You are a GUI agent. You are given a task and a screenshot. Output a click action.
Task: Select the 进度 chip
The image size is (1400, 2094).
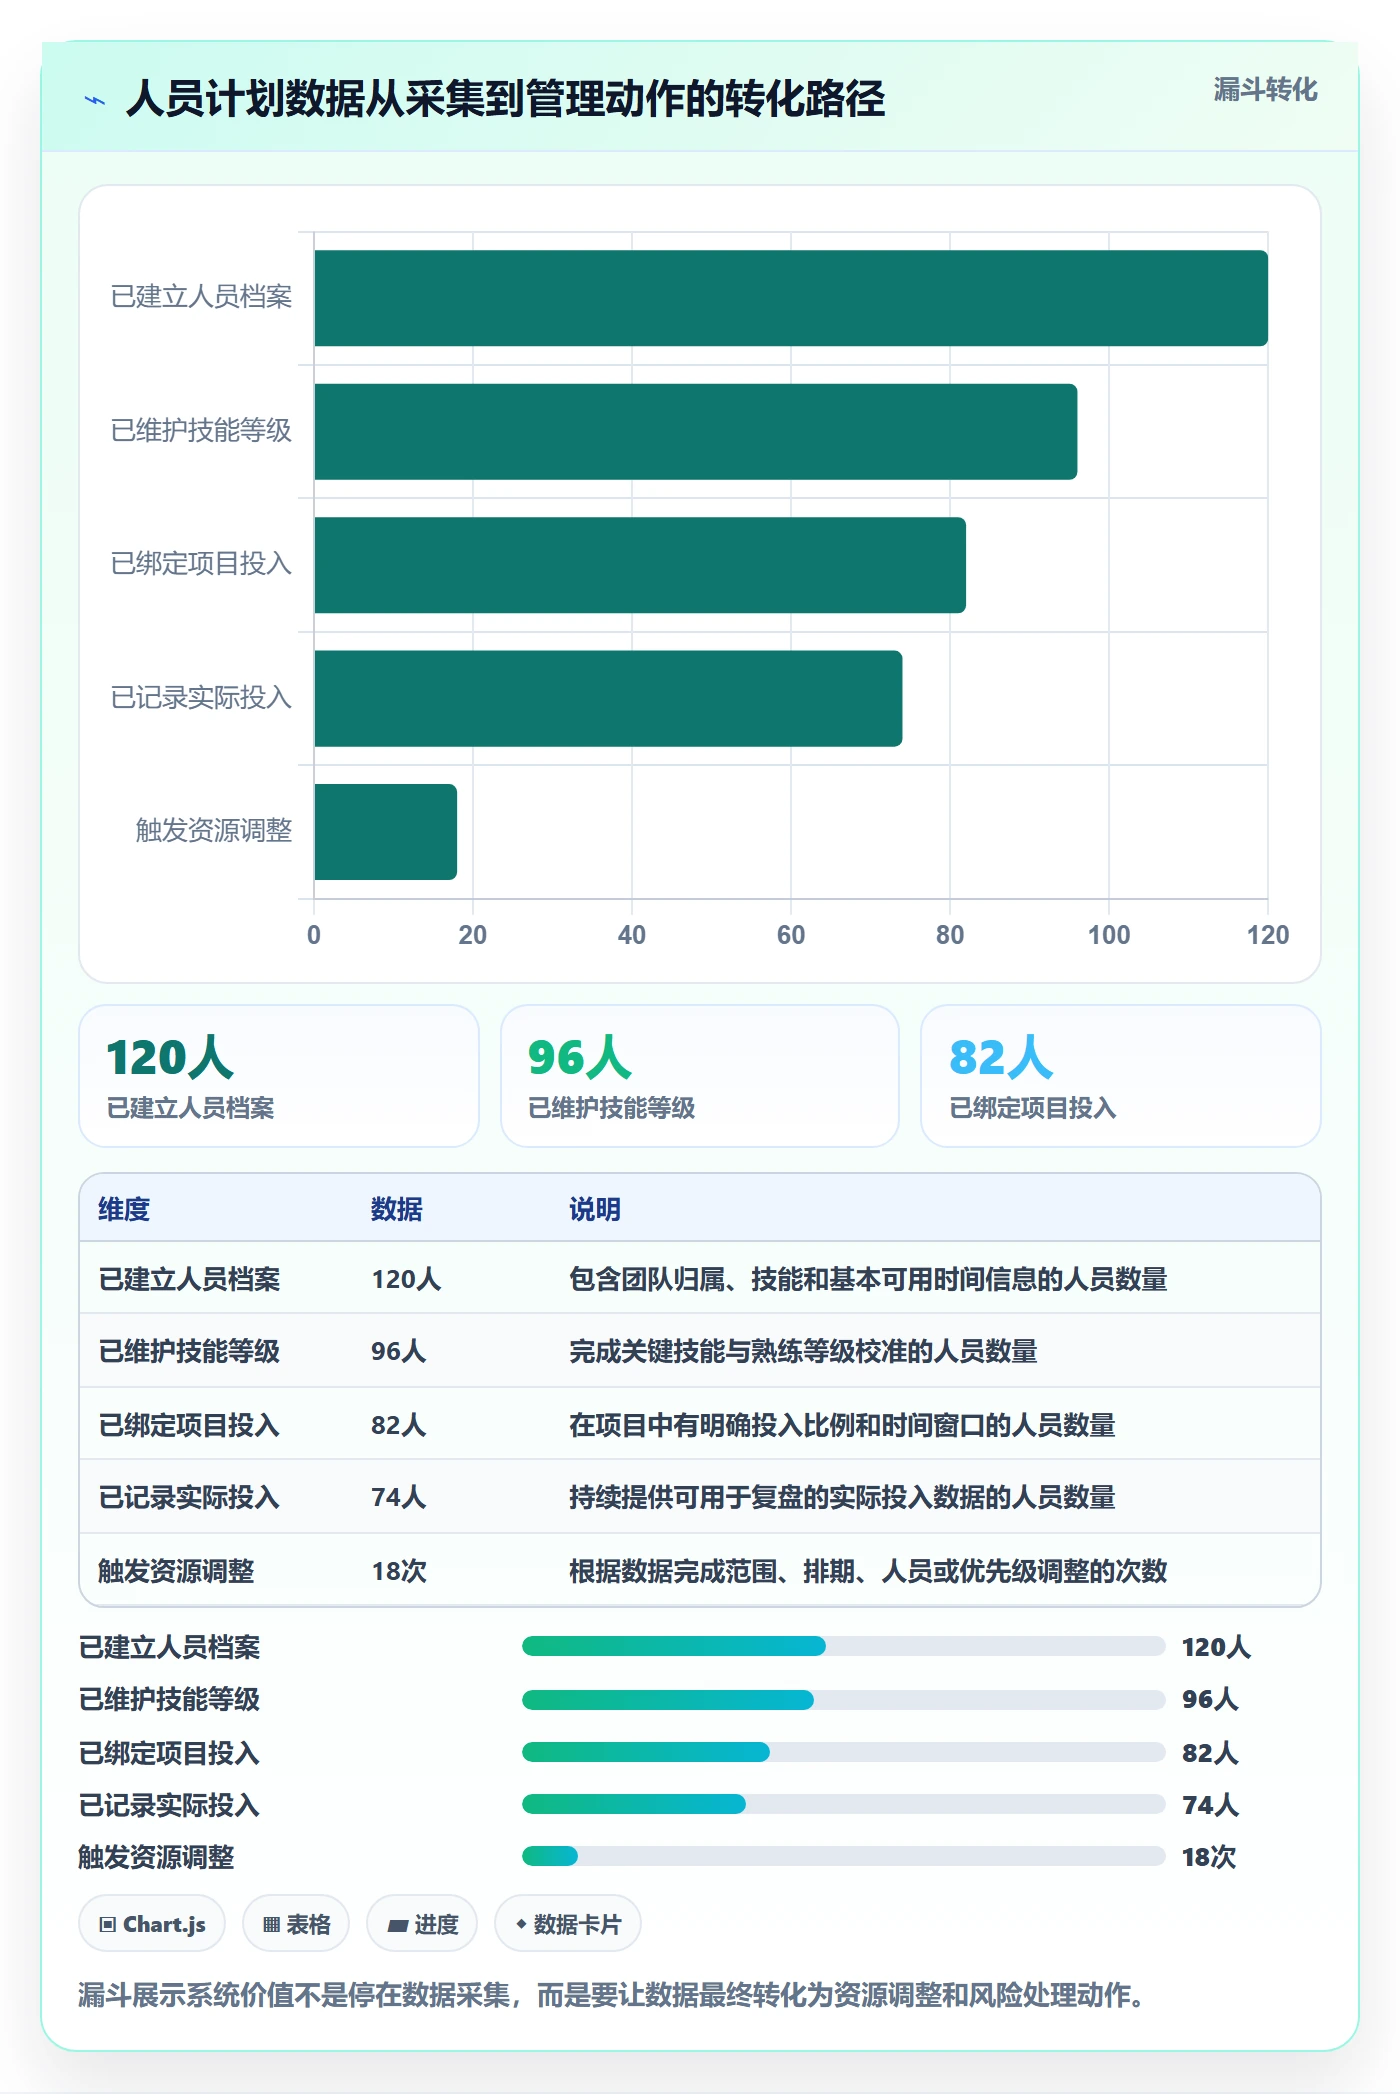(x=422, y=1923)
